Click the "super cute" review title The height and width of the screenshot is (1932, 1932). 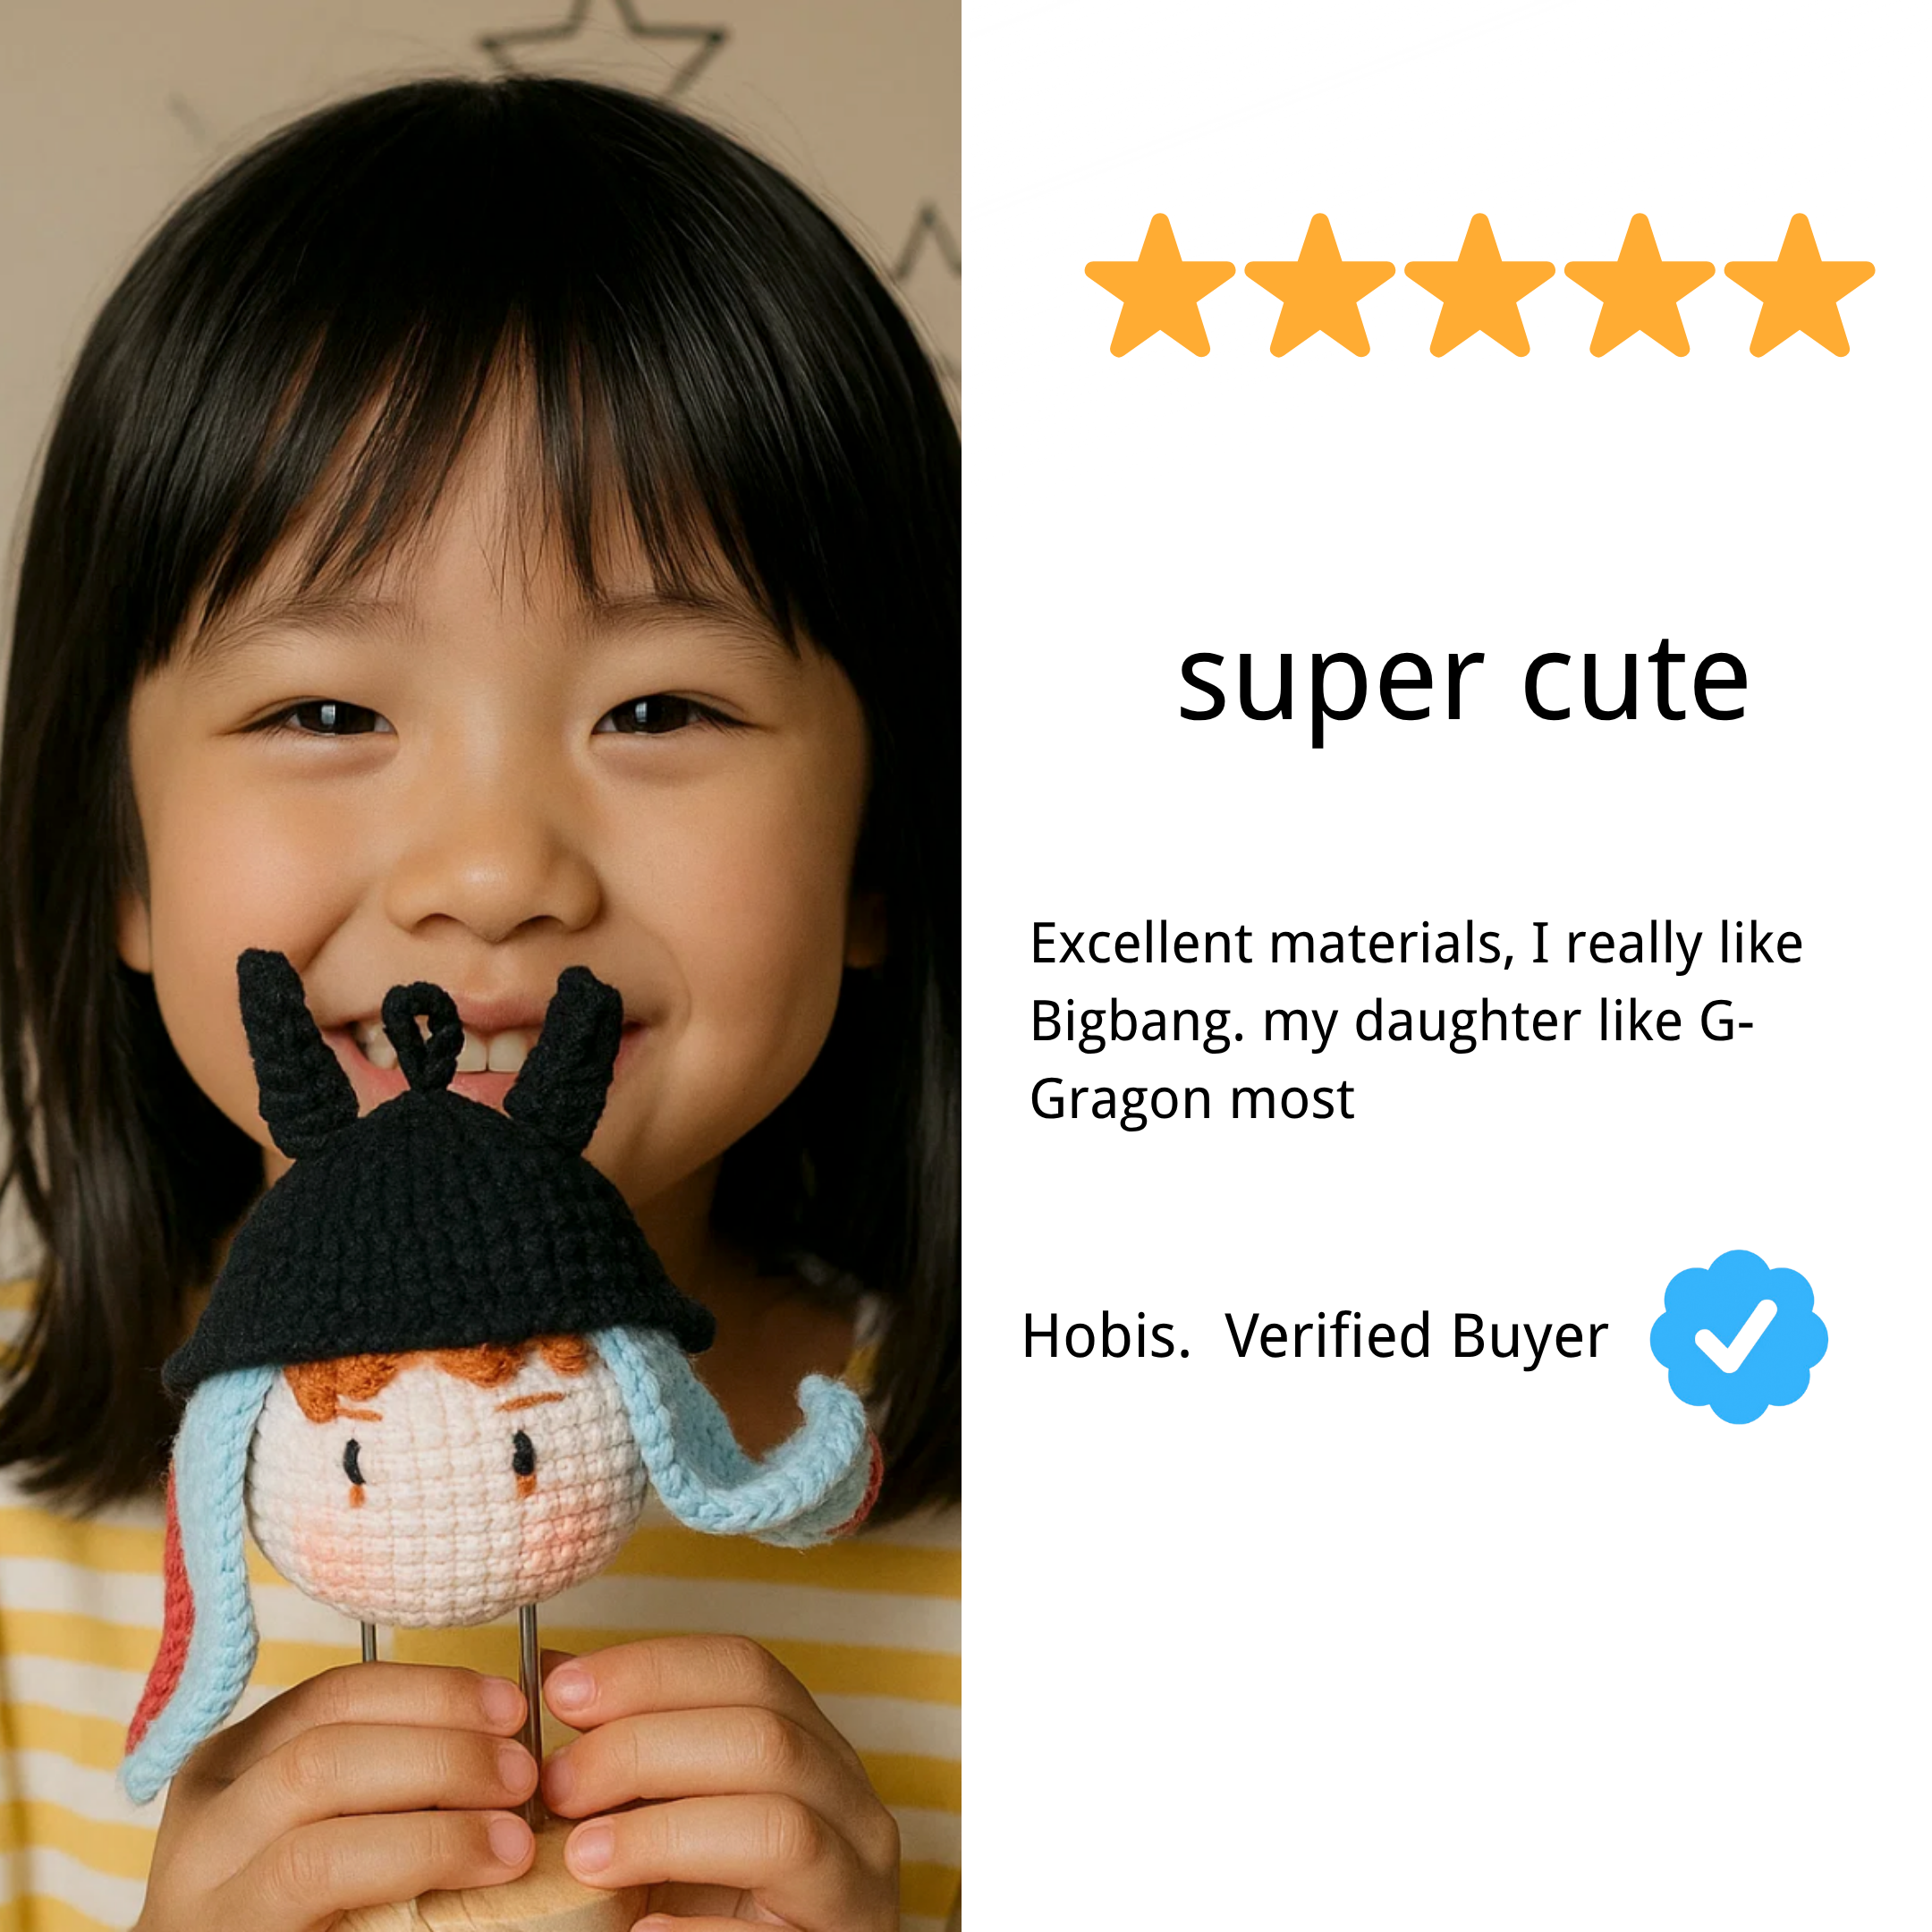coord(1463,685)
